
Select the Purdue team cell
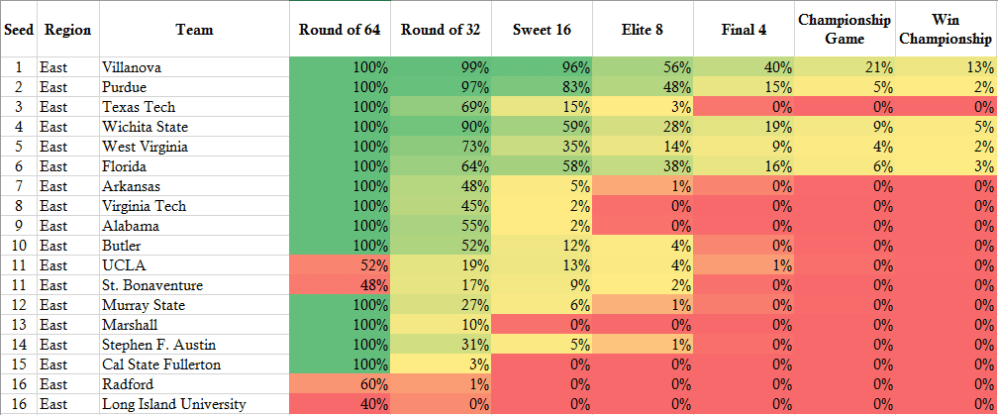(x=193, y=87)
